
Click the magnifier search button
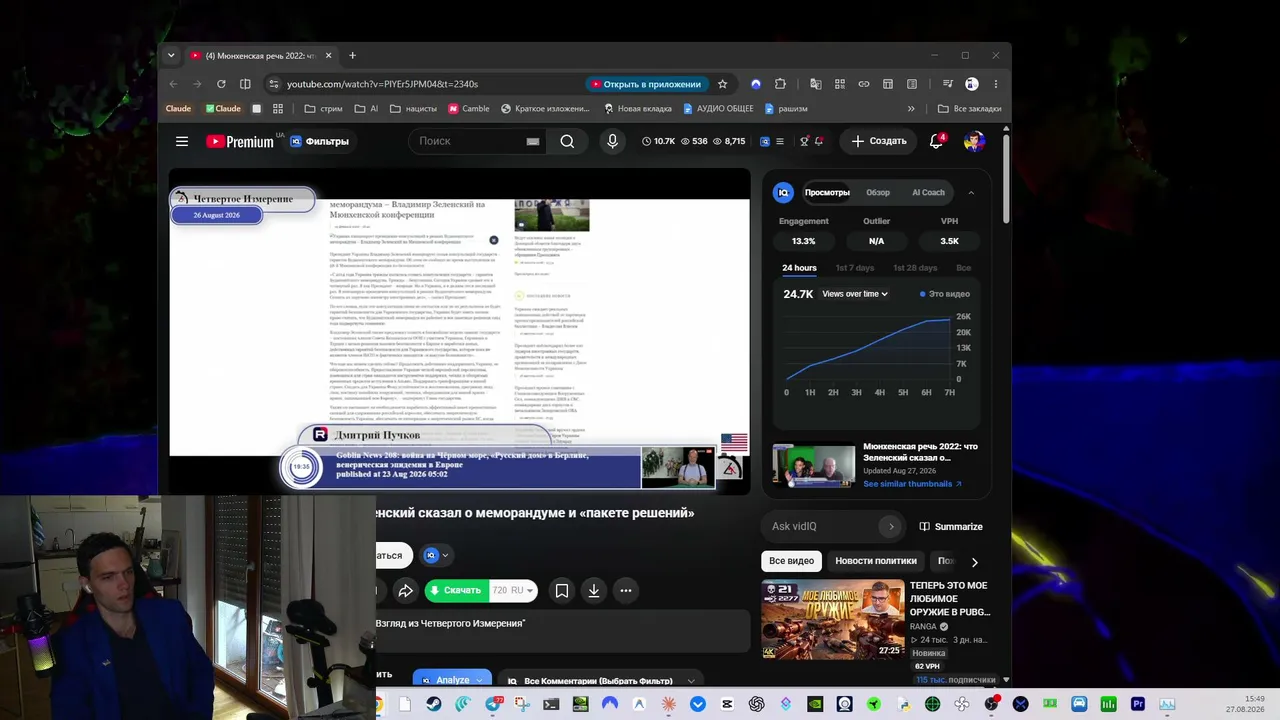click(x=567, y=141)
